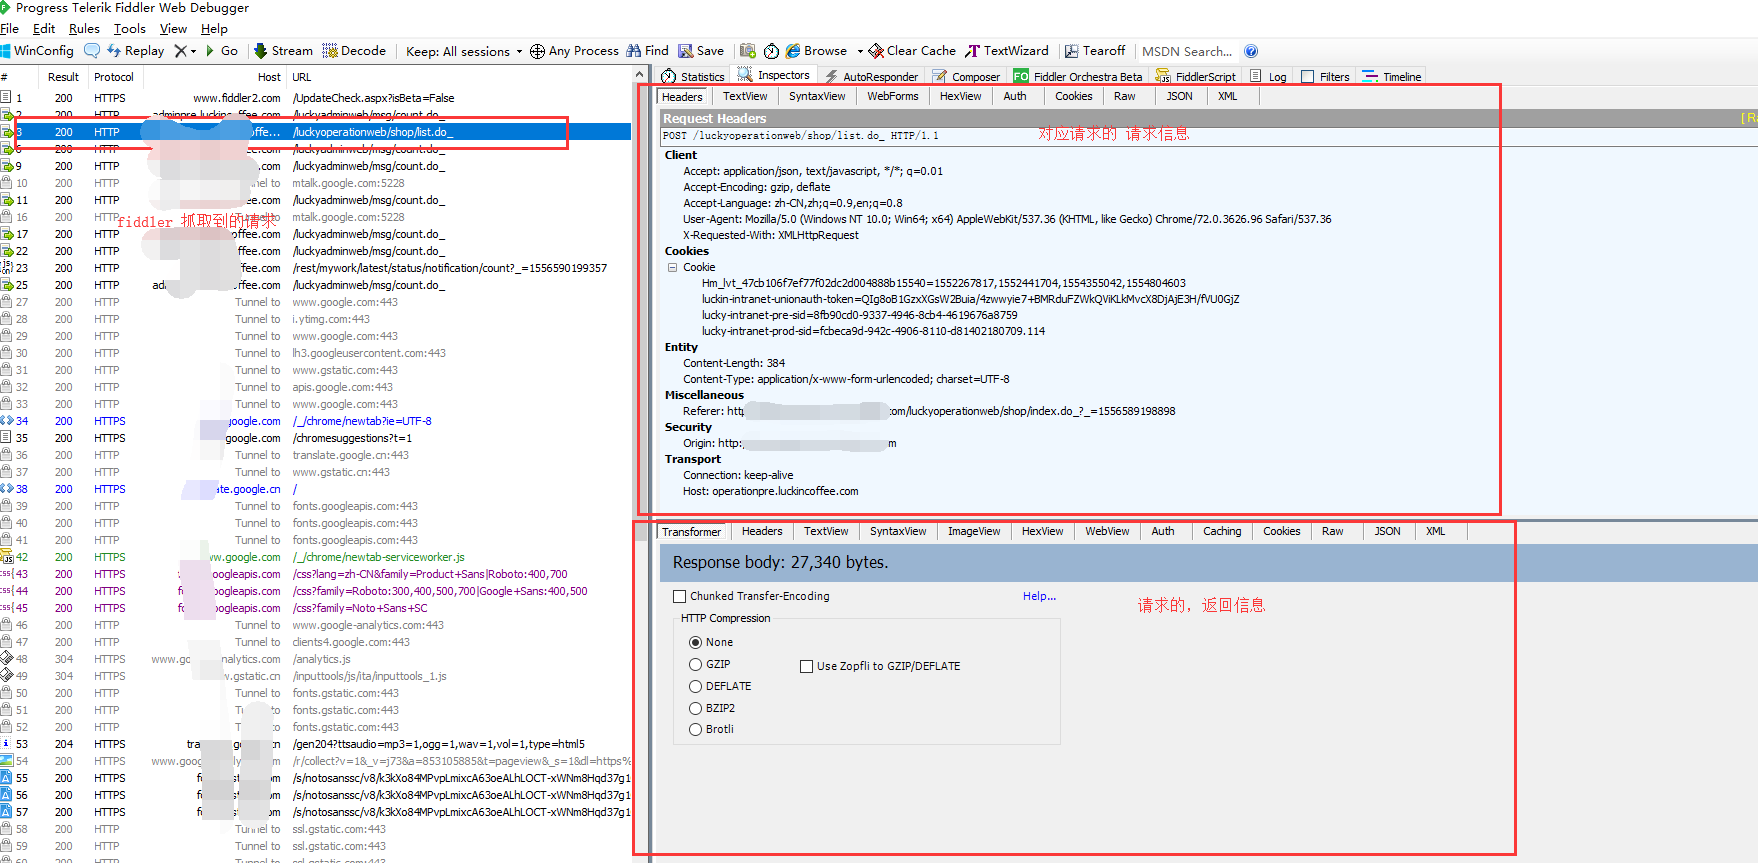Select session 1 UpdateCheck.aspx row
Viewport: 1758px width, 863px height.
[x=316, y=98]
